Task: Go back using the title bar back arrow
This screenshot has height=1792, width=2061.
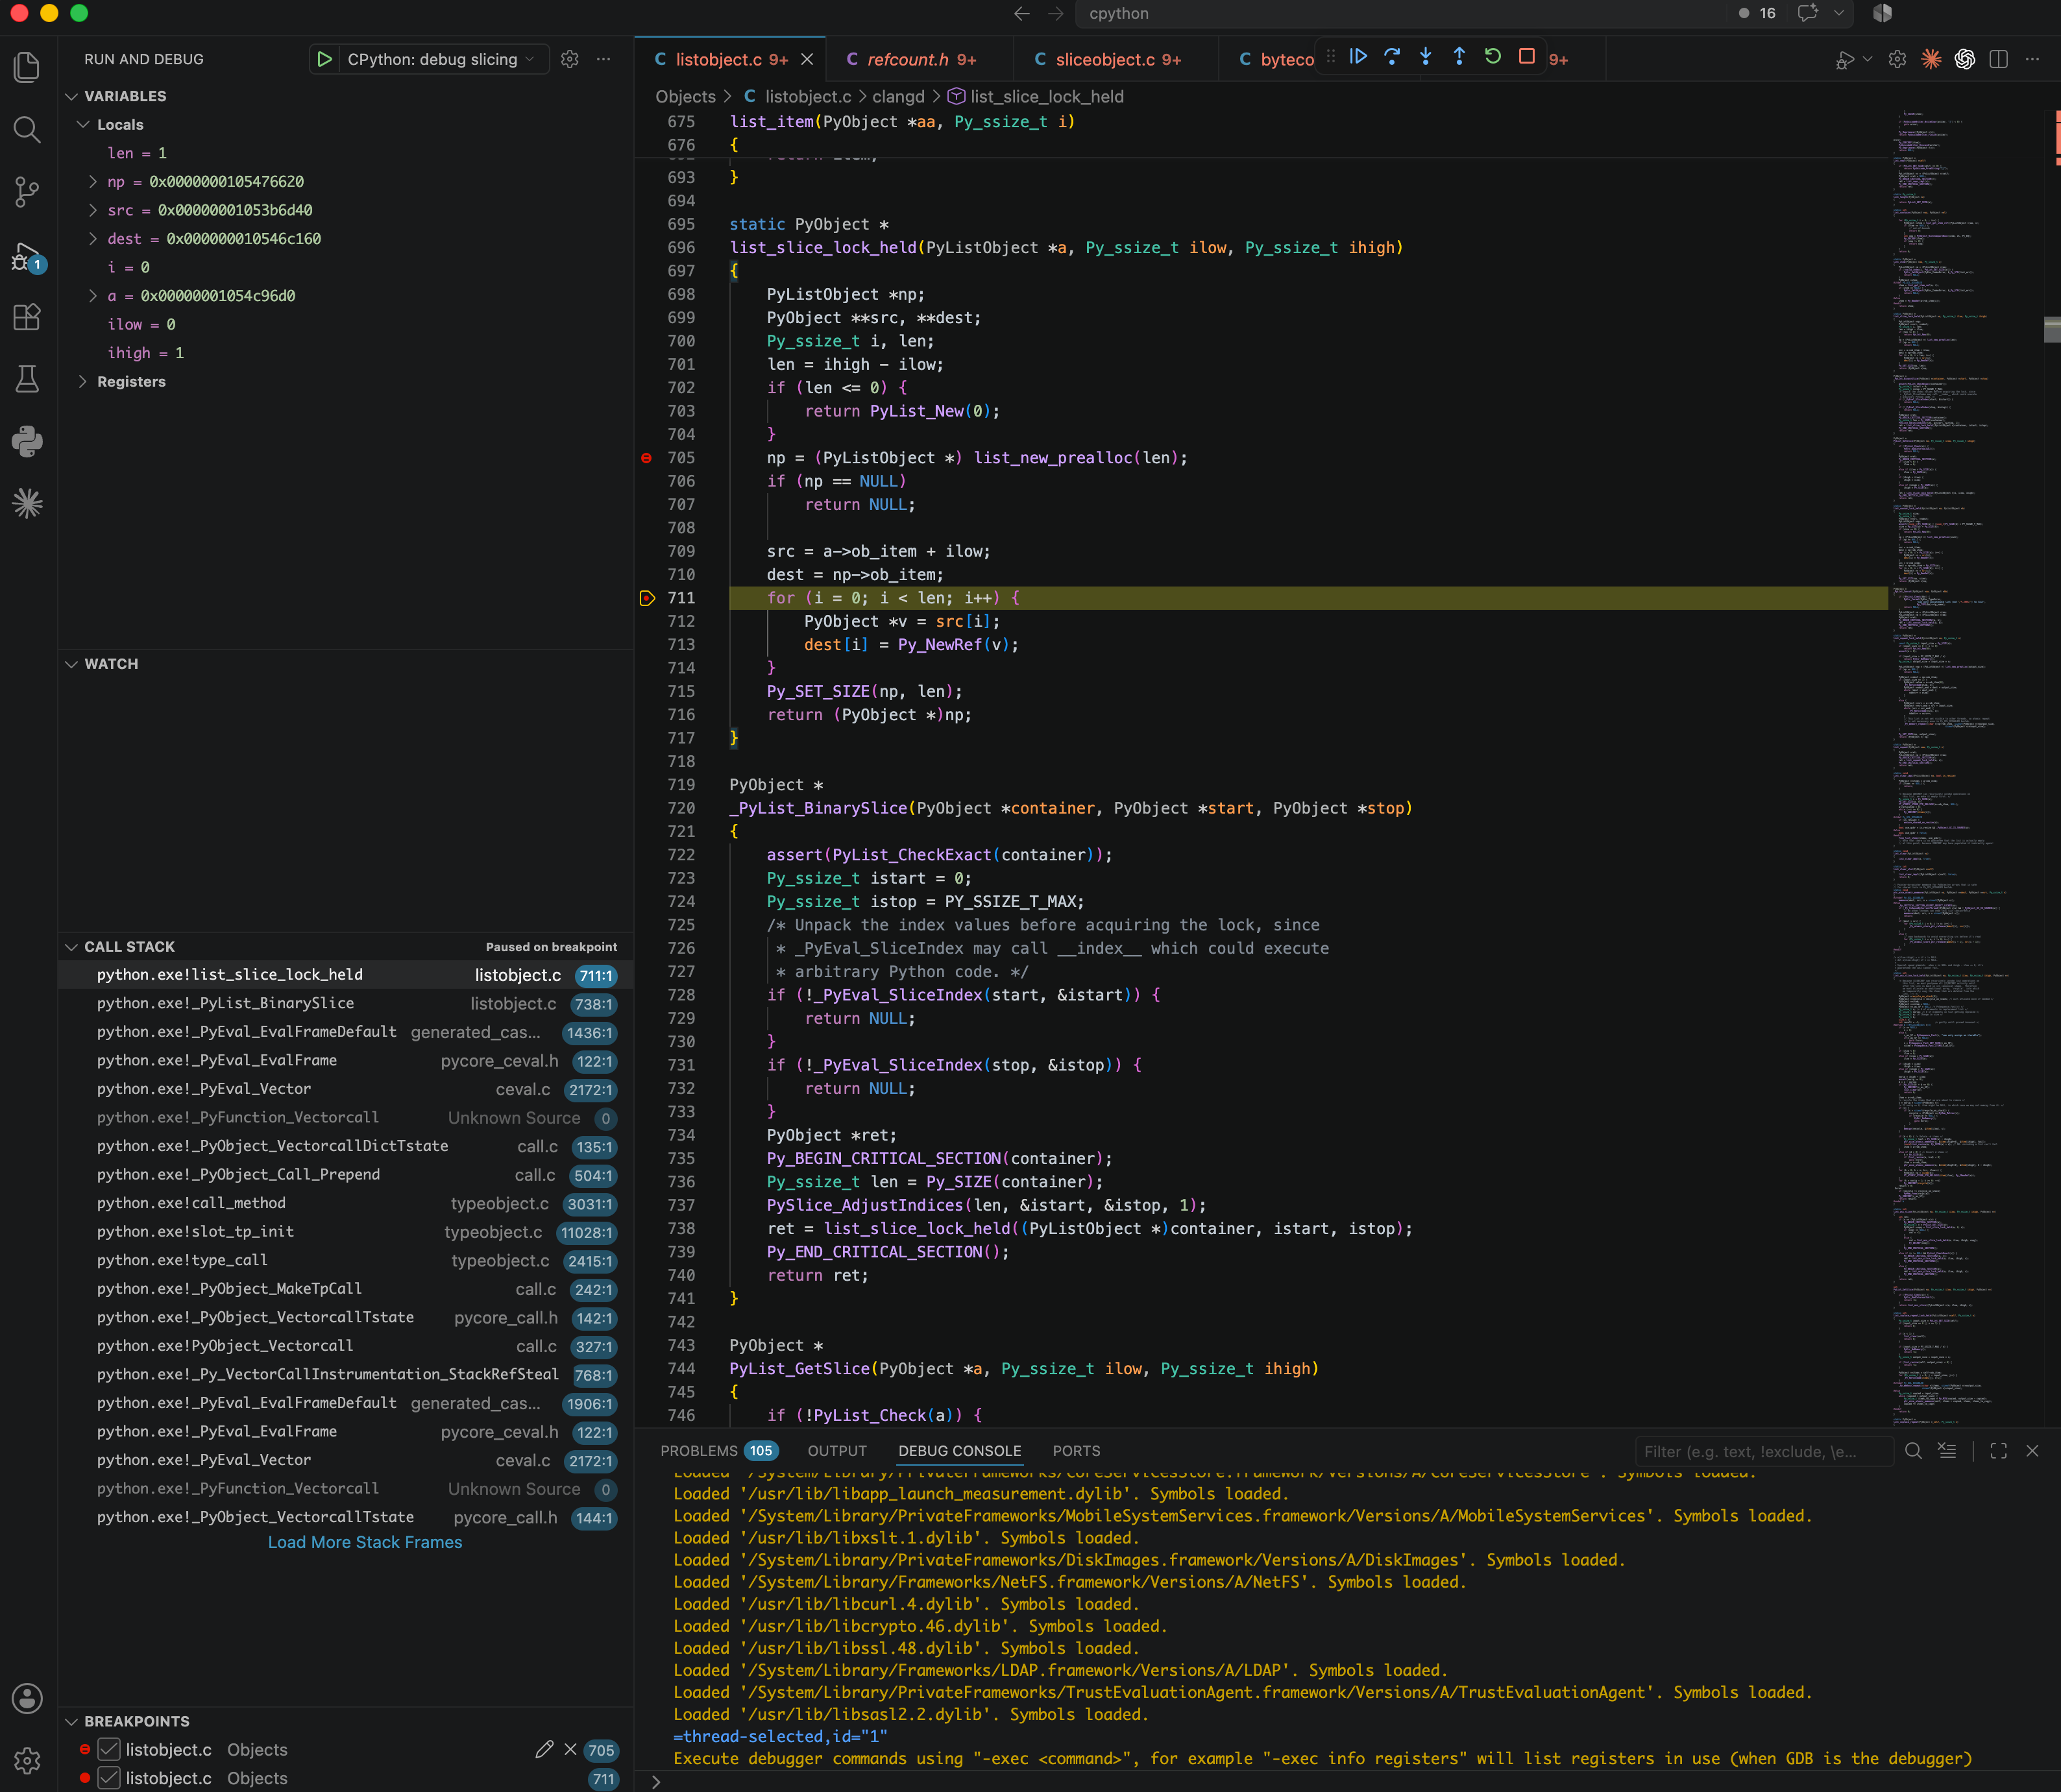Action: [1022, 14]
